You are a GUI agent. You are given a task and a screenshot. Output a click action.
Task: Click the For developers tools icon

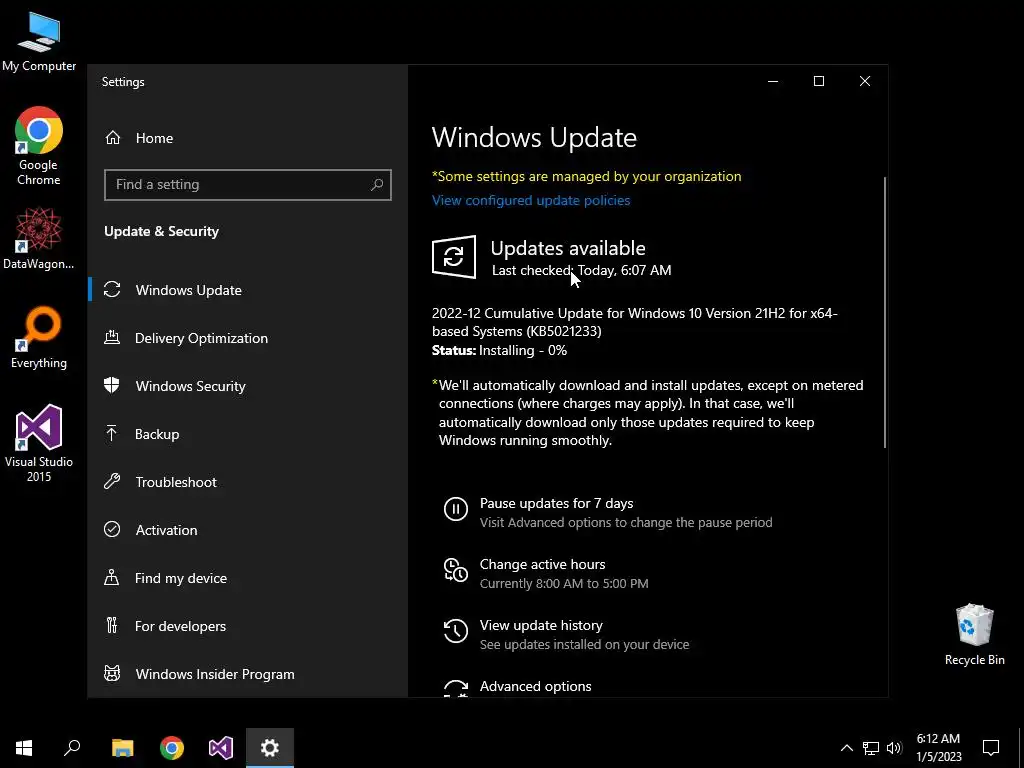112,625
